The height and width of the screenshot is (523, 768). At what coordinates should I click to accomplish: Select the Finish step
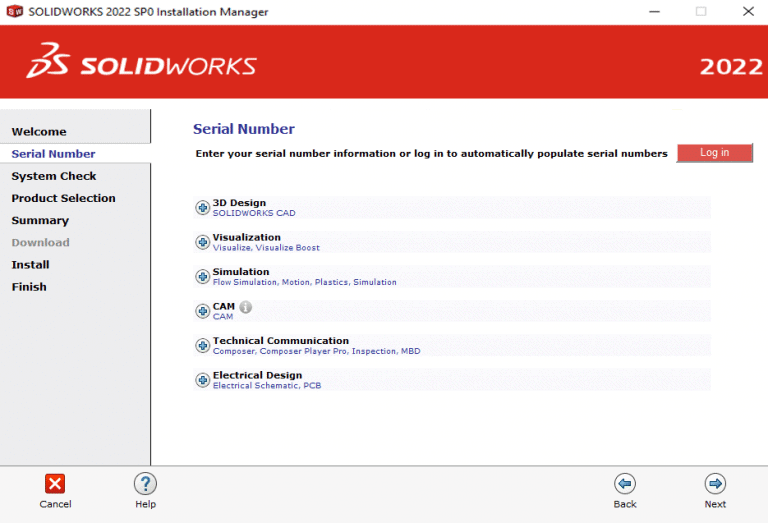point(29,287)
